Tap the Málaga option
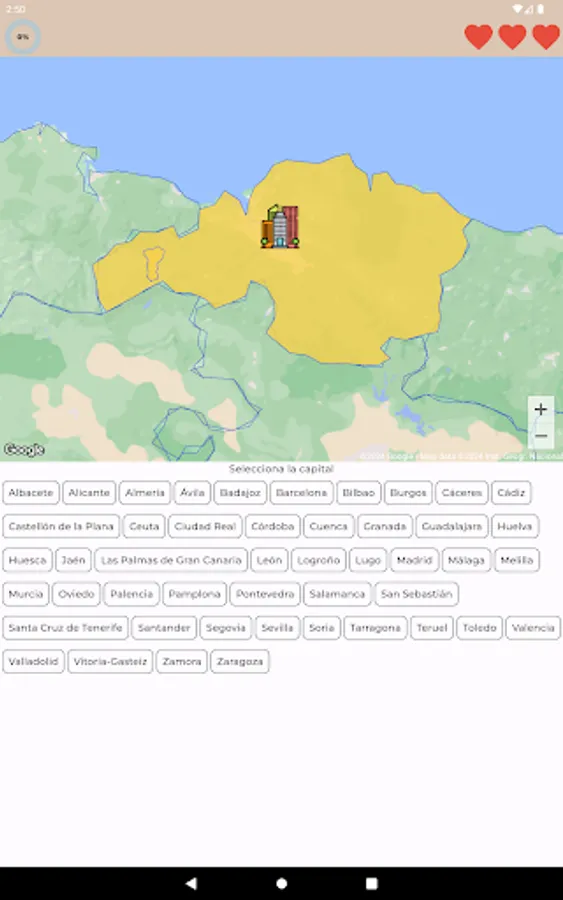This screenshot has width=563, height=900. [466, 560]
